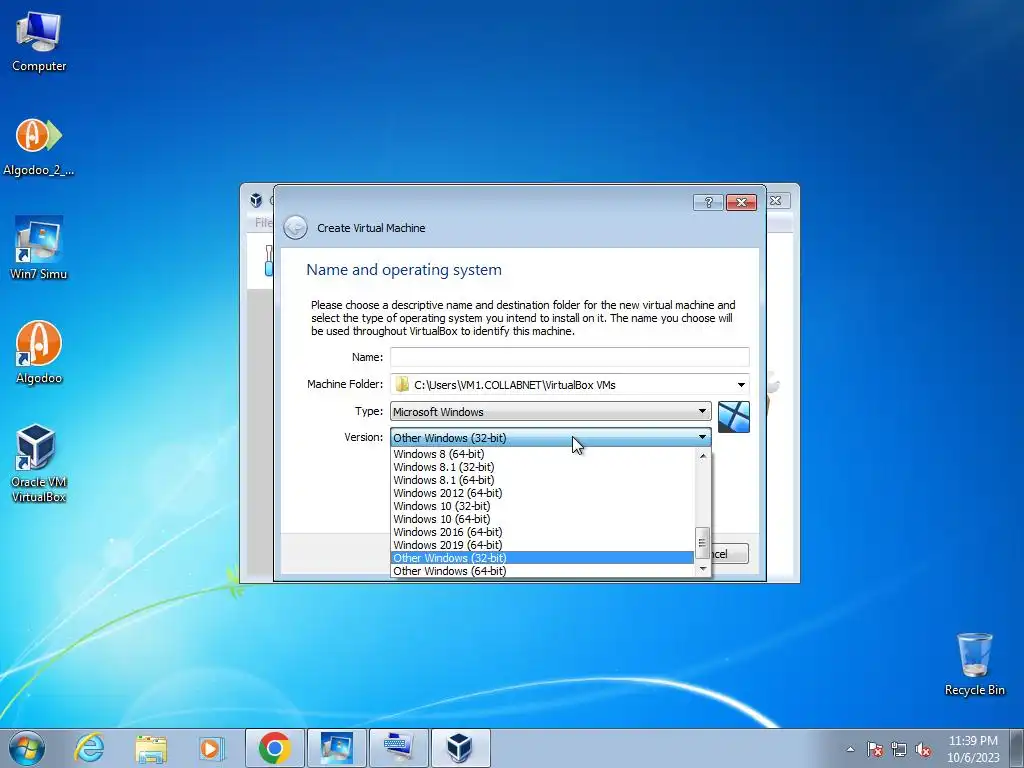This screenshot has width=1024, height=768.
Task: Click the muted volume tray icon
Action: pyautogui.click(x=923, y=749)
